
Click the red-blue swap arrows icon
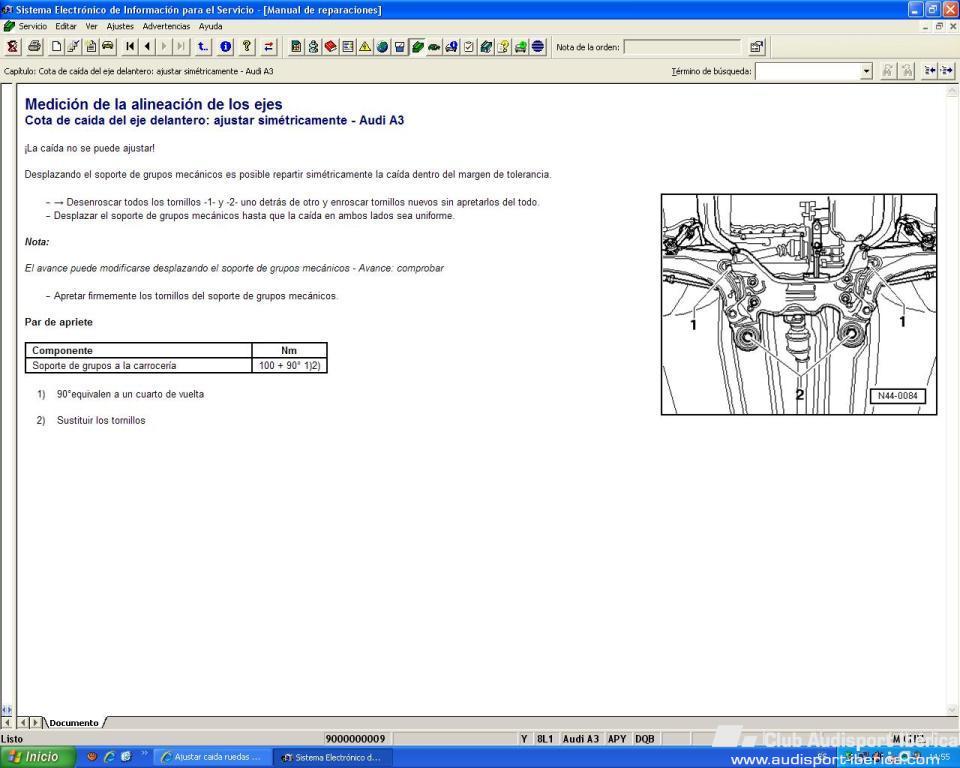(x=269, y=47)
